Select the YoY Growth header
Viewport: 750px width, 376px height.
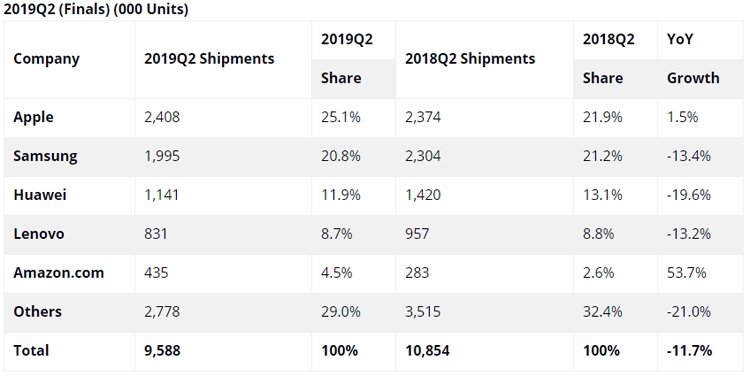[x=693, y=58]
